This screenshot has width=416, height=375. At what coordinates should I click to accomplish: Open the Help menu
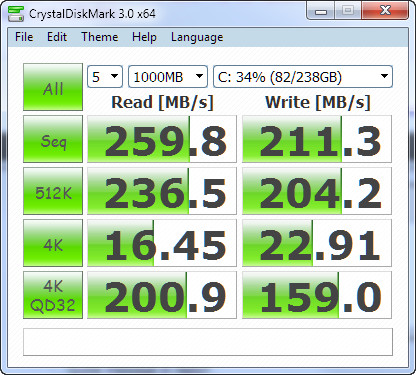144,37
